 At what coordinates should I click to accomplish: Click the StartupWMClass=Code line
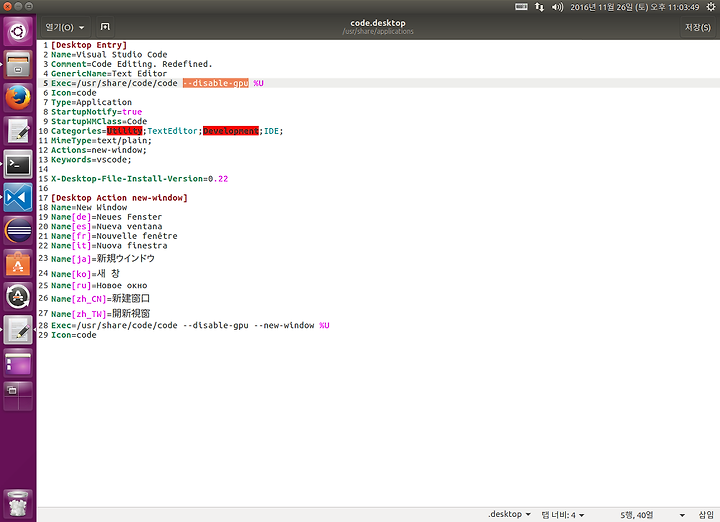[x=99, y=121]
